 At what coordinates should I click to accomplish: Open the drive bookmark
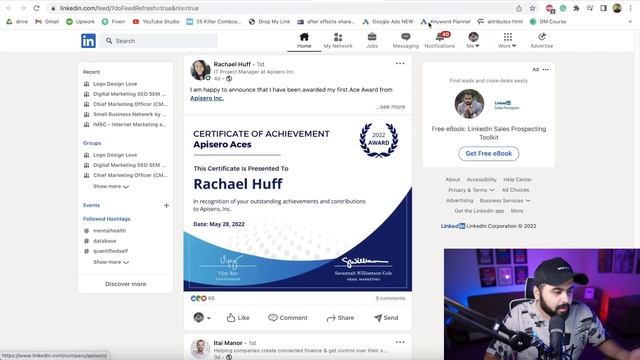(17, 22)
